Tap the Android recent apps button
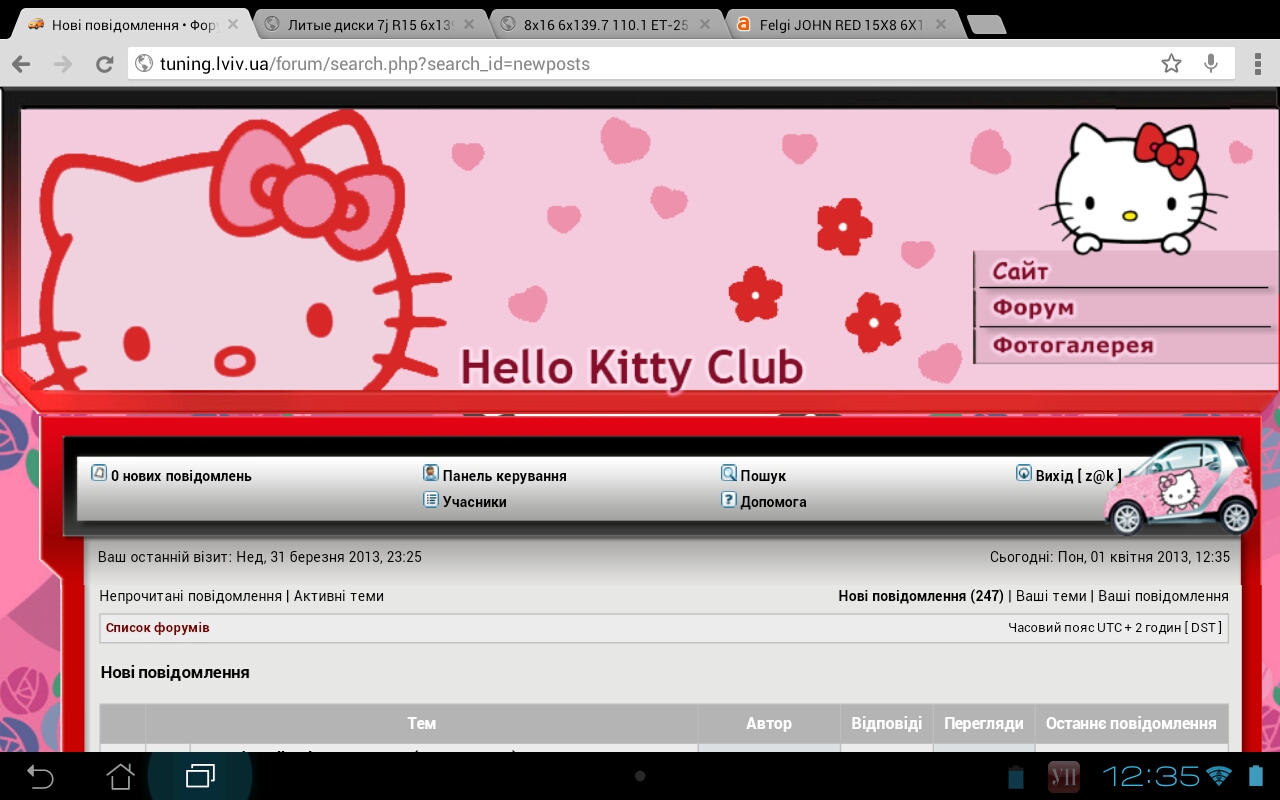Screen dimensions: 1280x800 [x=200, y=776]
